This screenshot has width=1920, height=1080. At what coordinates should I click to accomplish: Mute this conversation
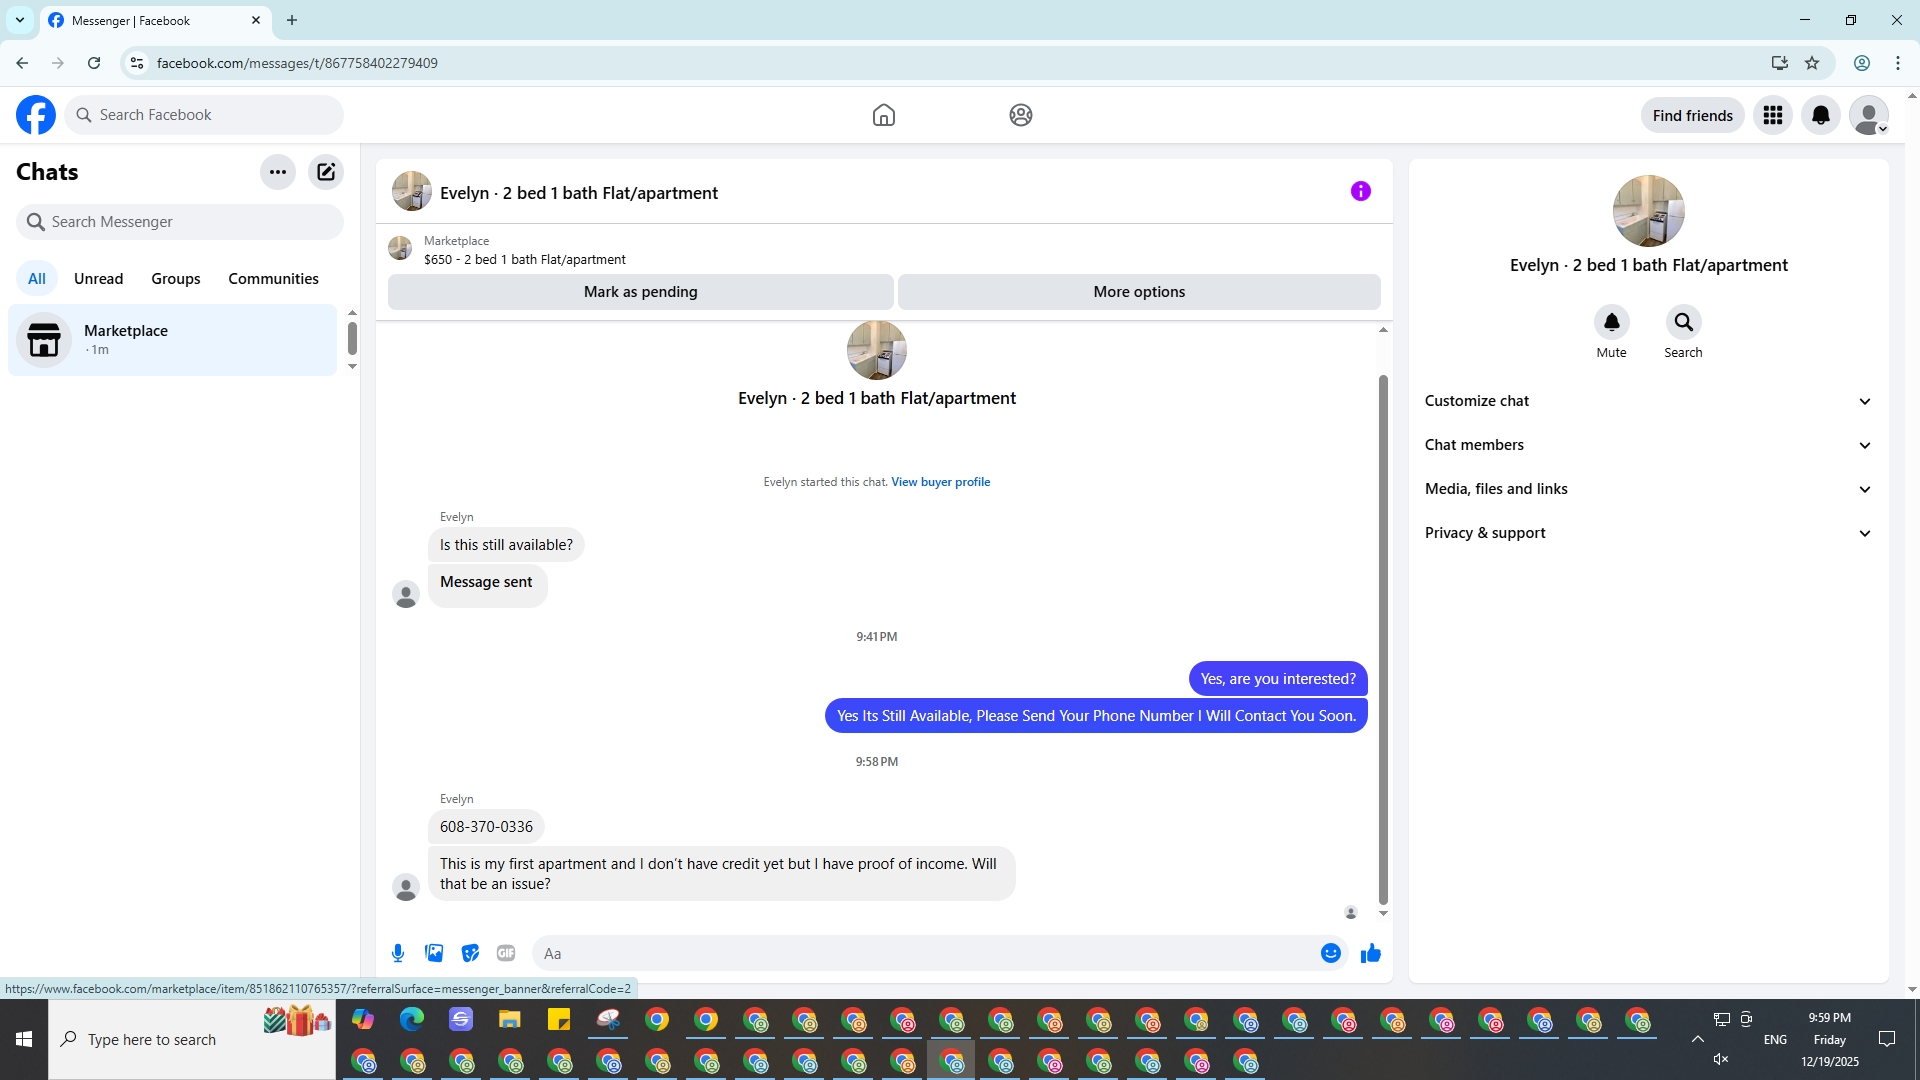[x=1611, y=323]
